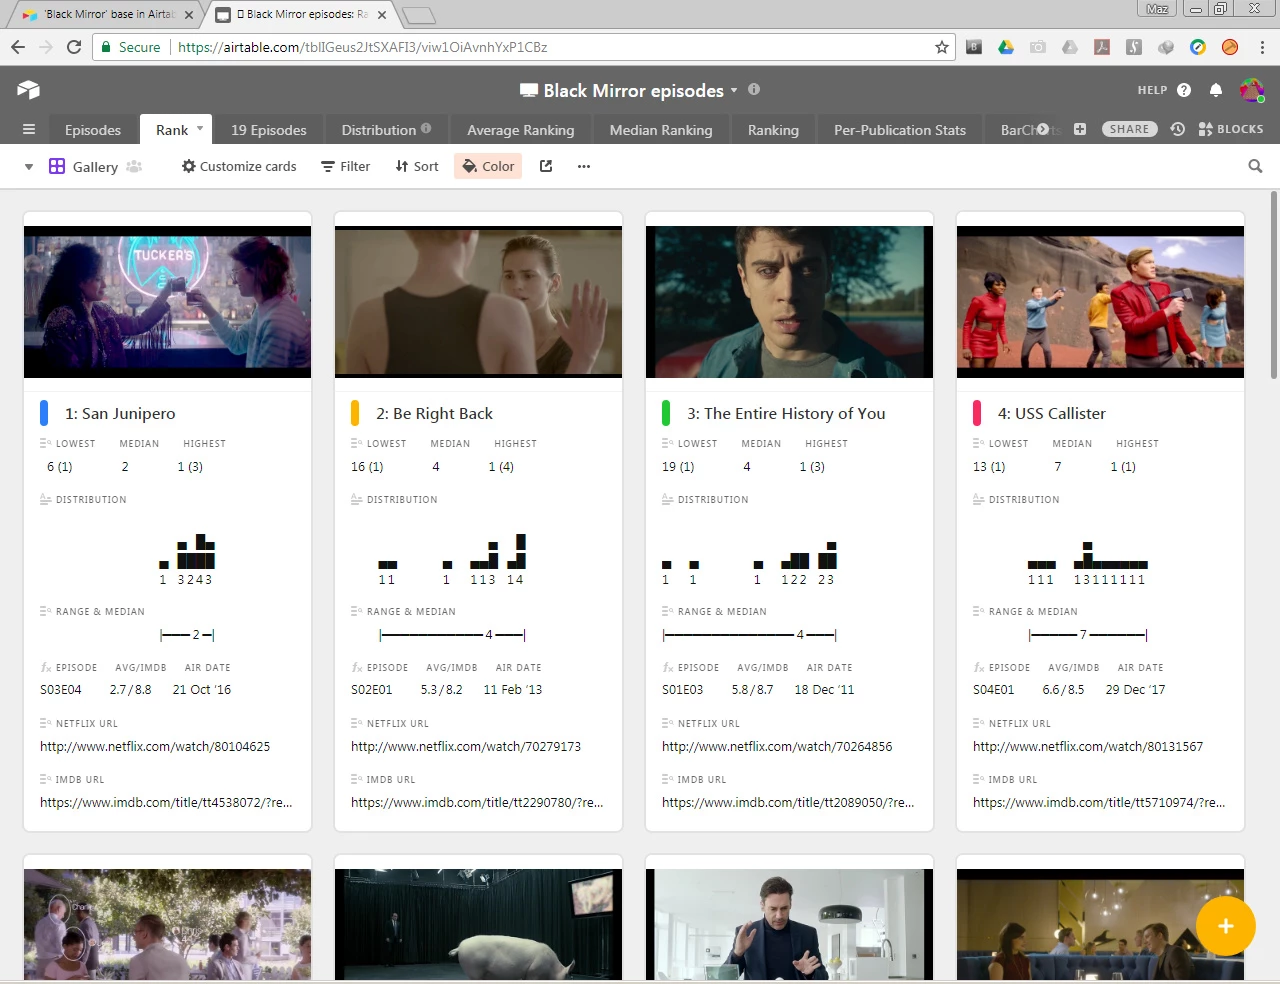The image size is (1280, 984).
Task: Open the pig episode card thumbnail
Action: click(x=478, y=924)
